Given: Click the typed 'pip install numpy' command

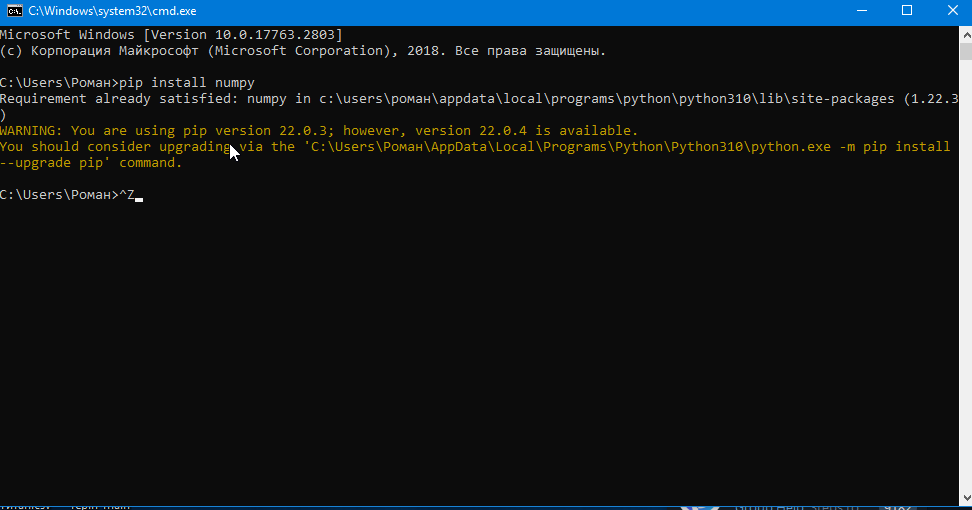Looking at the screenshot, I should (x=187, y=83).
